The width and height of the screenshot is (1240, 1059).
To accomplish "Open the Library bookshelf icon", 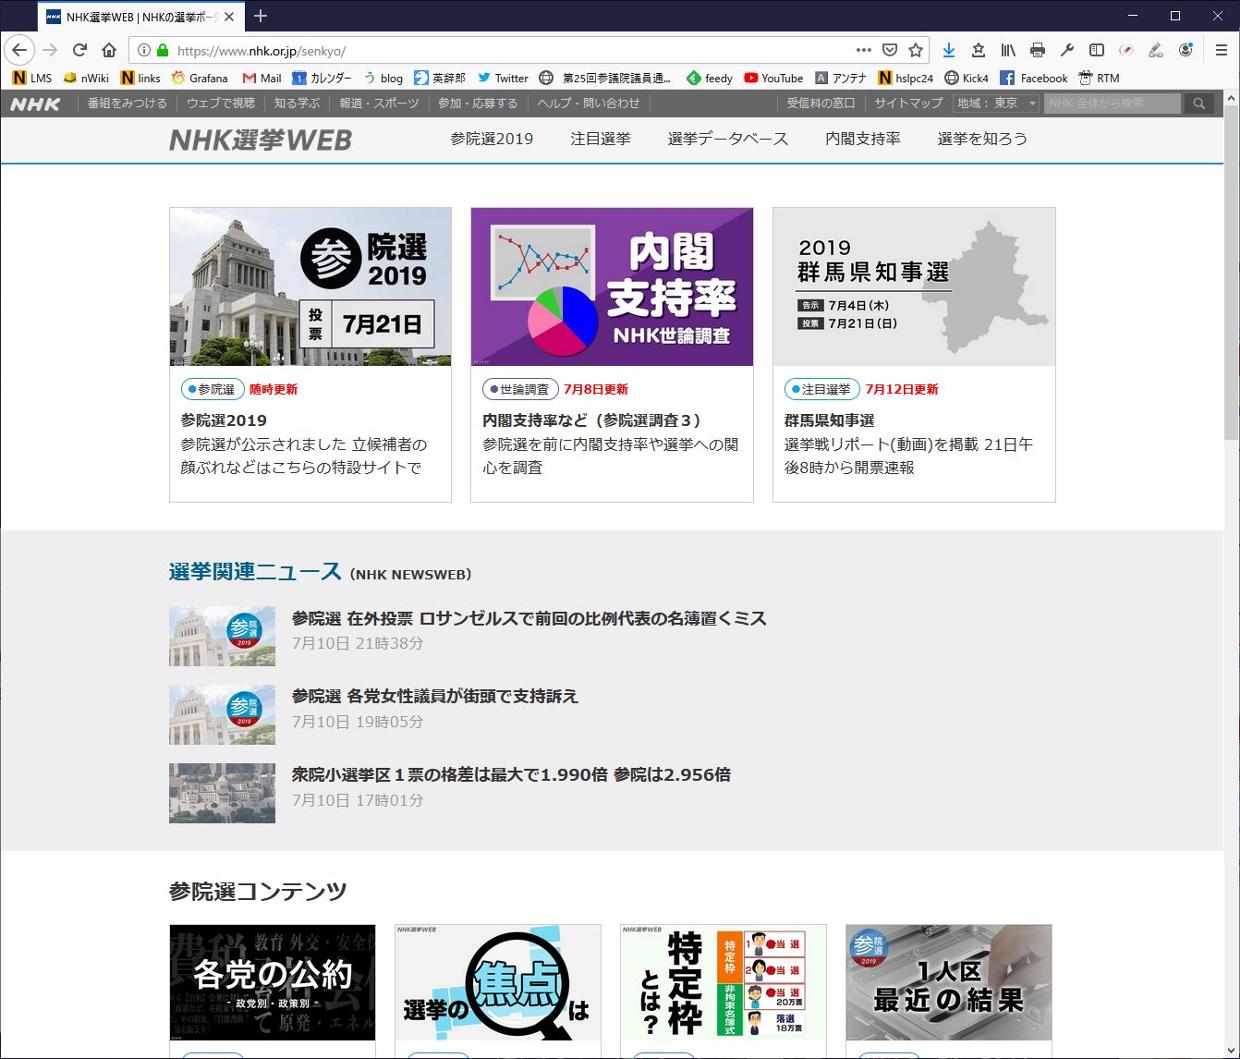I will 1008,50.
